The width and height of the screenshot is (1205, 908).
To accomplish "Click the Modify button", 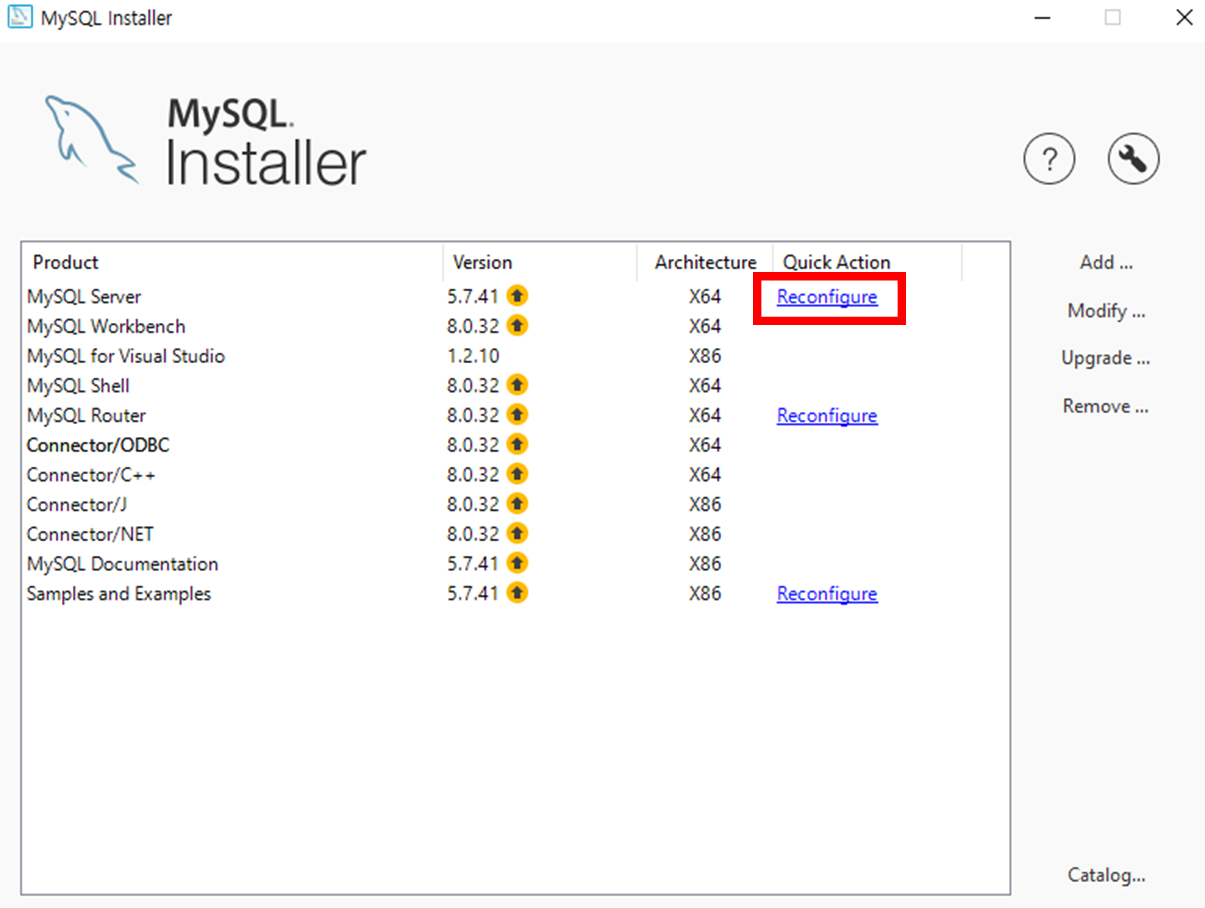I will coord(1106,310).
